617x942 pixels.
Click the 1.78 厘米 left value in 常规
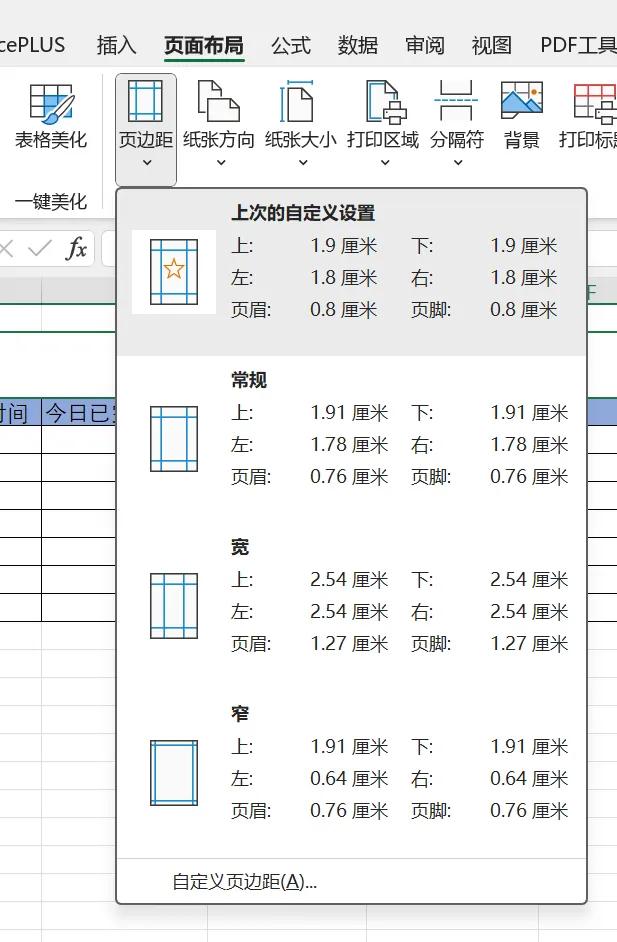click(349, 445)
